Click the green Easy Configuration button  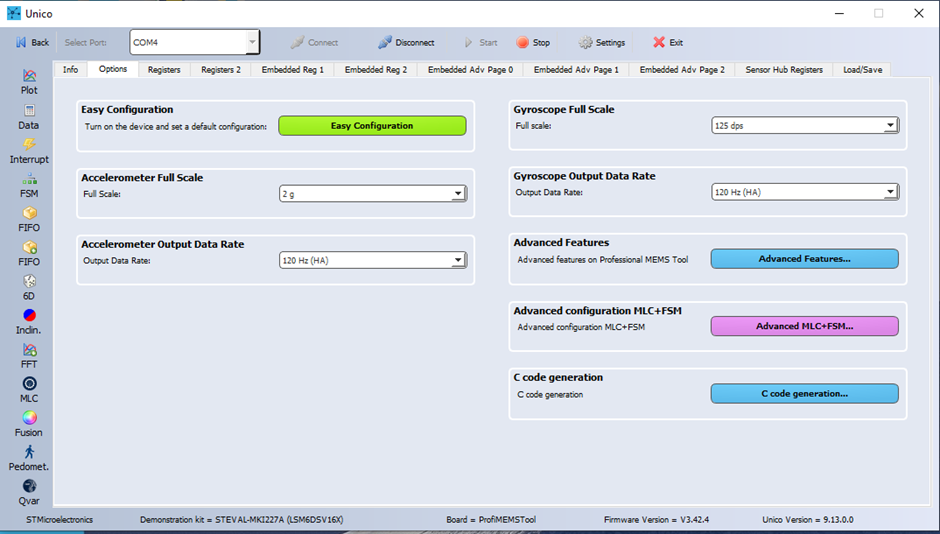tap(372, 126)
